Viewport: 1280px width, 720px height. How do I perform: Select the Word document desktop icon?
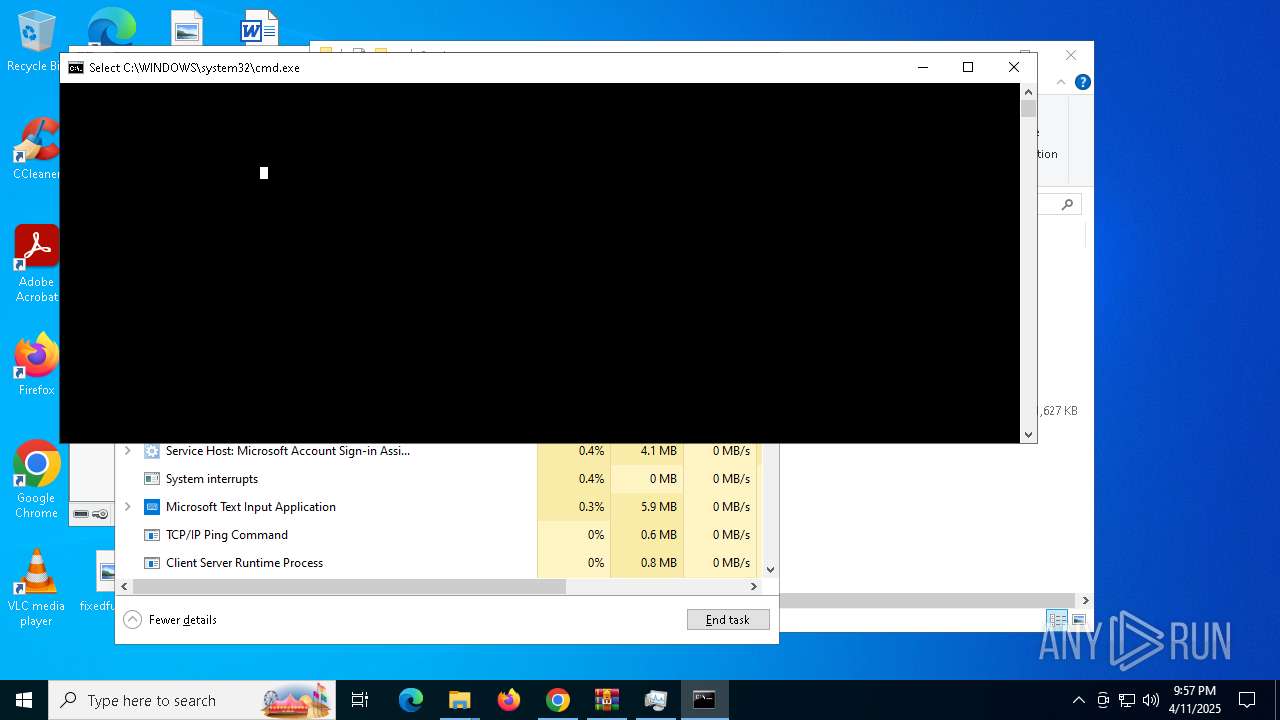click(x=259, y=28)
